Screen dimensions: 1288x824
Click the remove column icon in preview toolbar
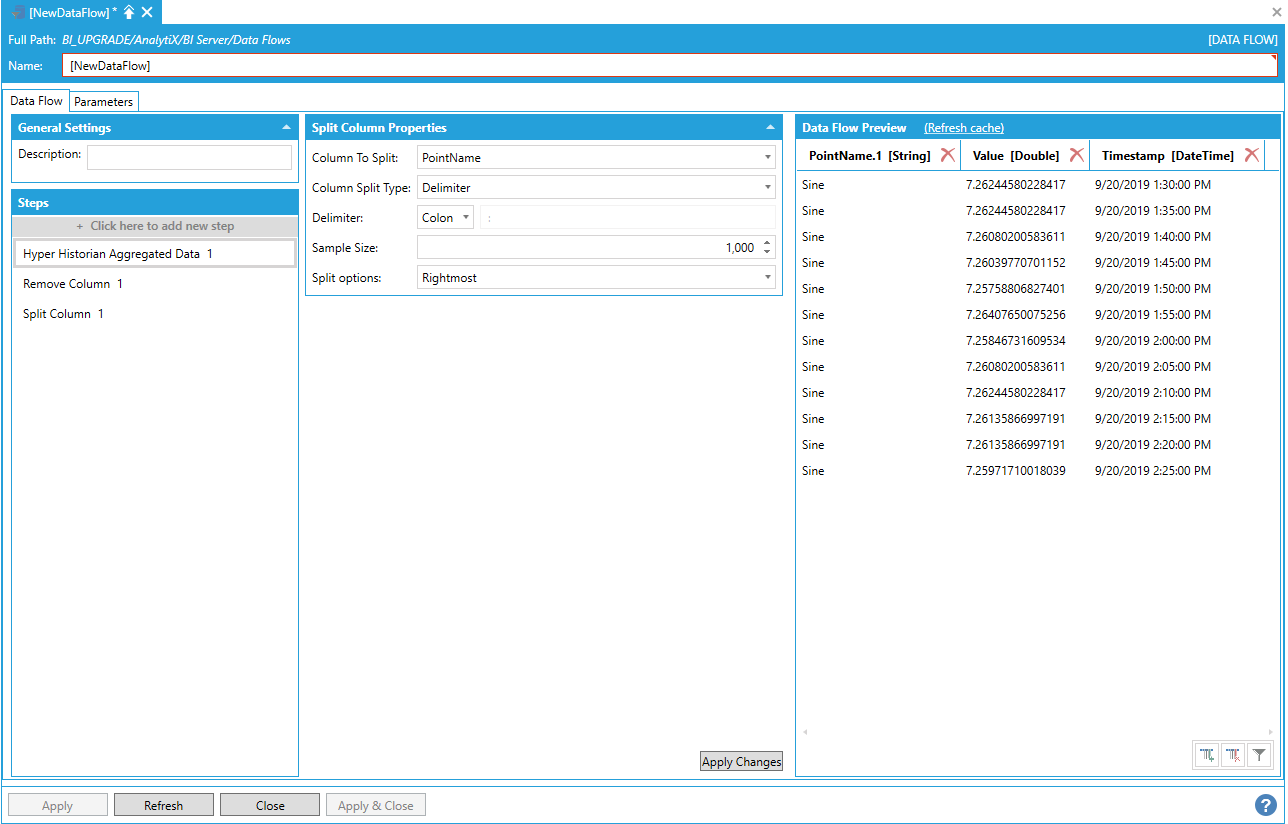(1234, 756)
